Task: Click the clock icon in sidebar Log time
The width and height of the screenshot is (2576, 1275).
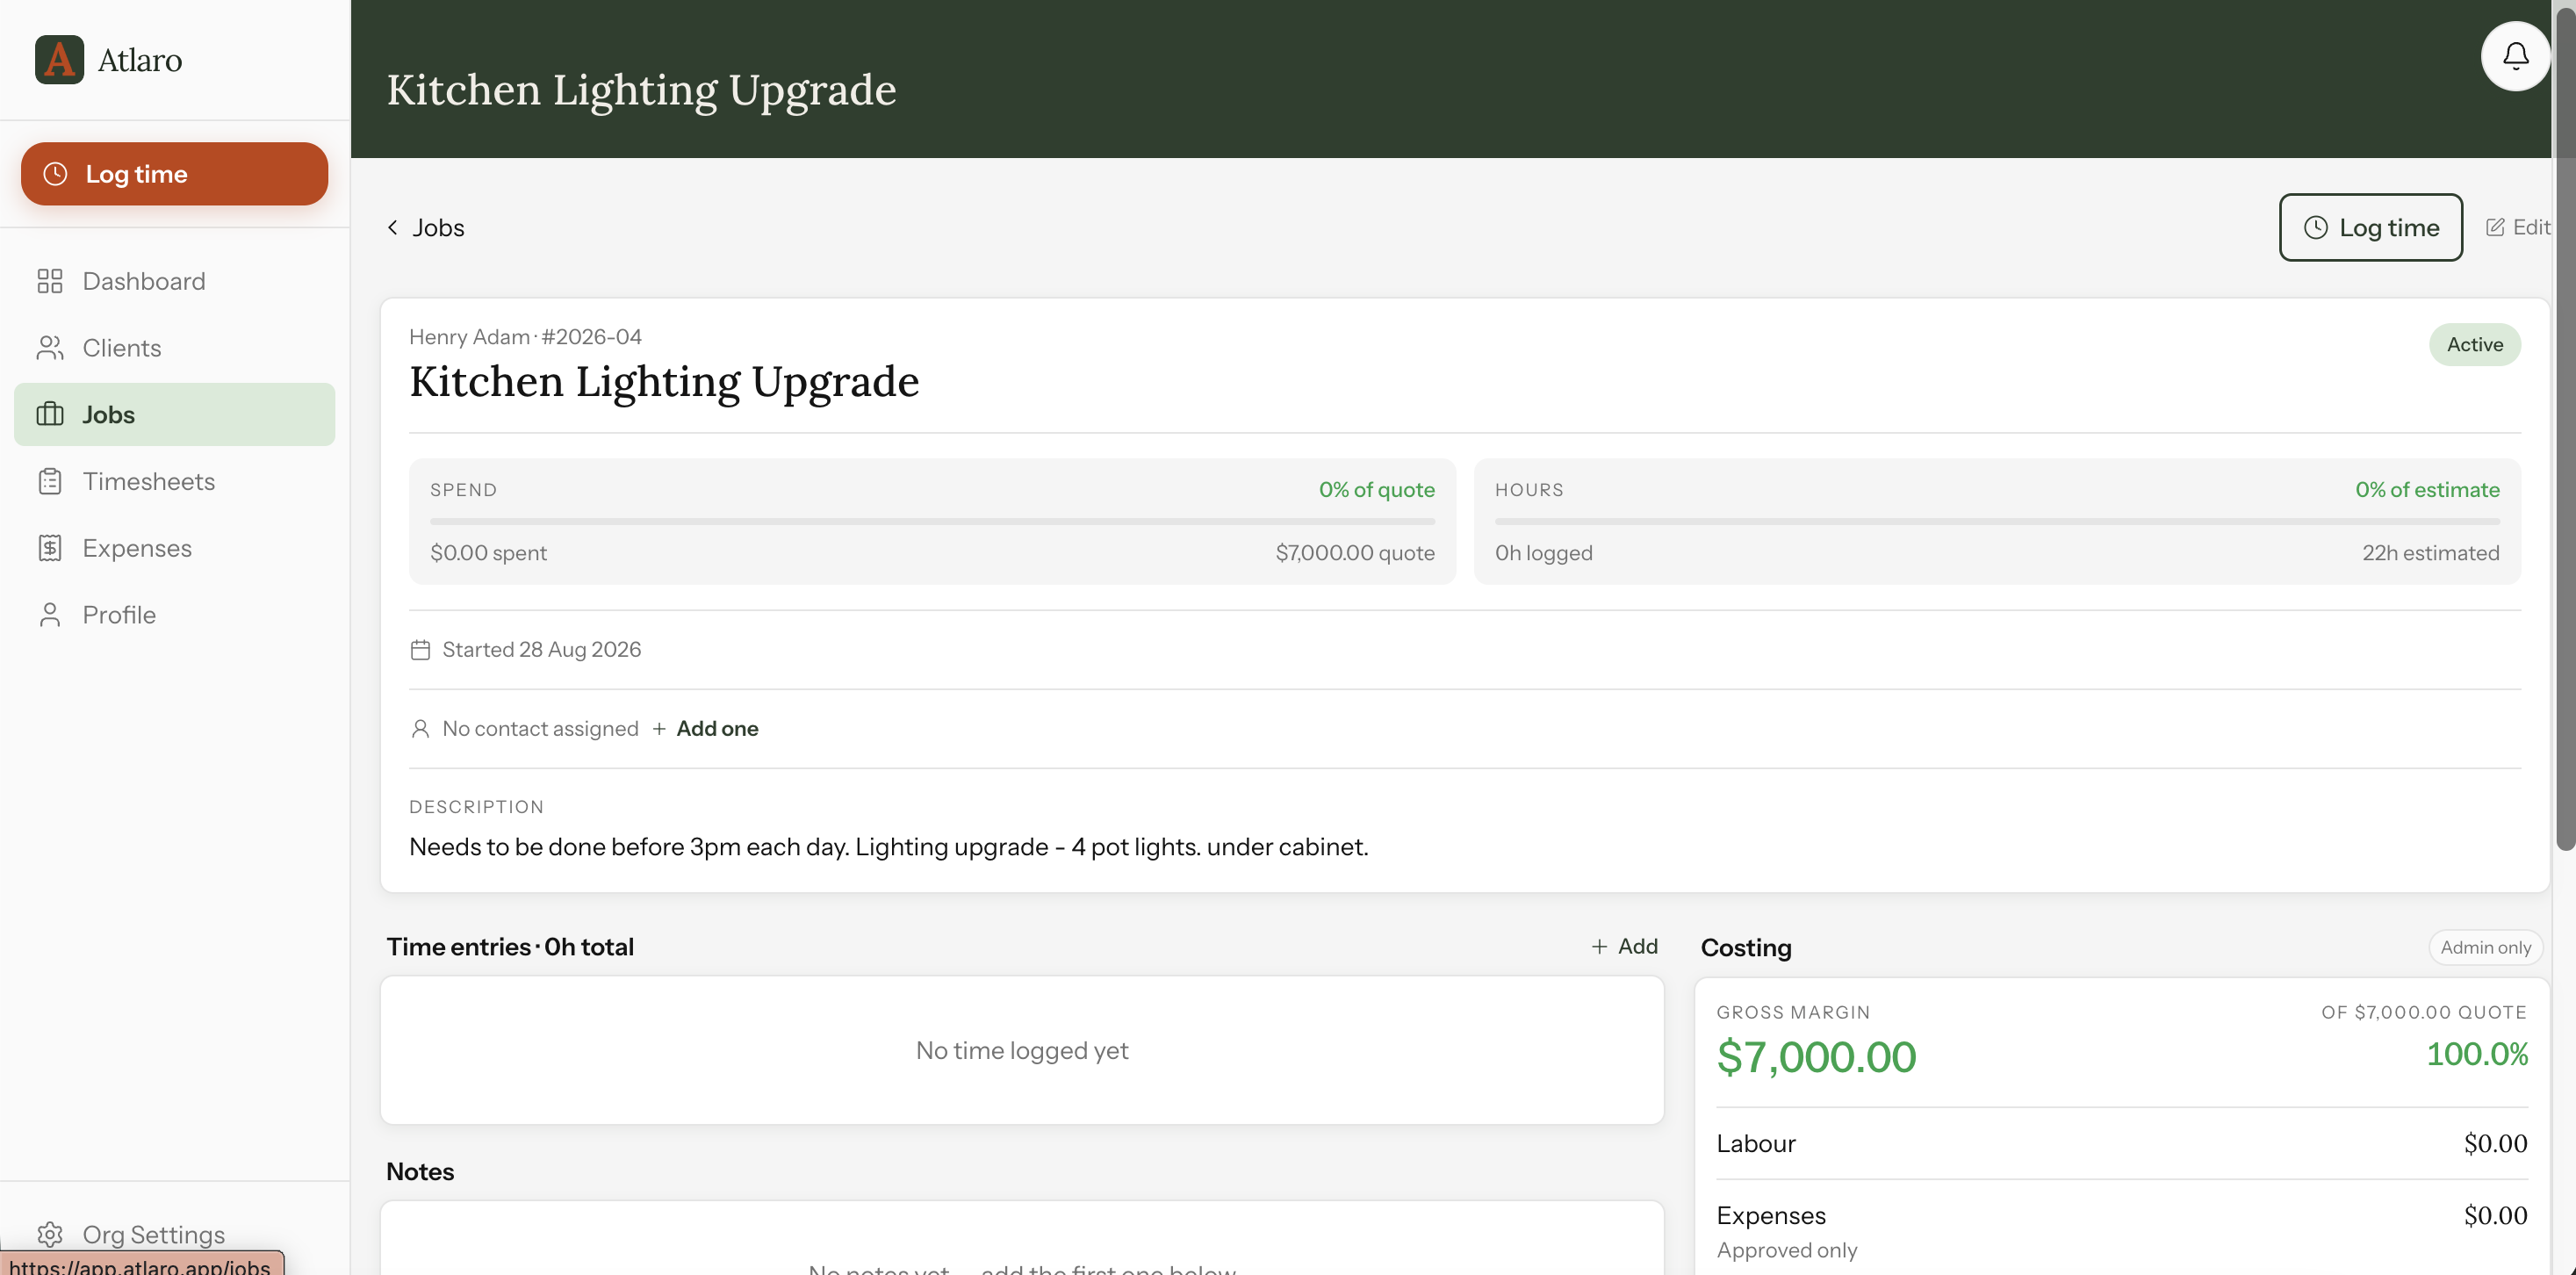Action: [55, 174]
